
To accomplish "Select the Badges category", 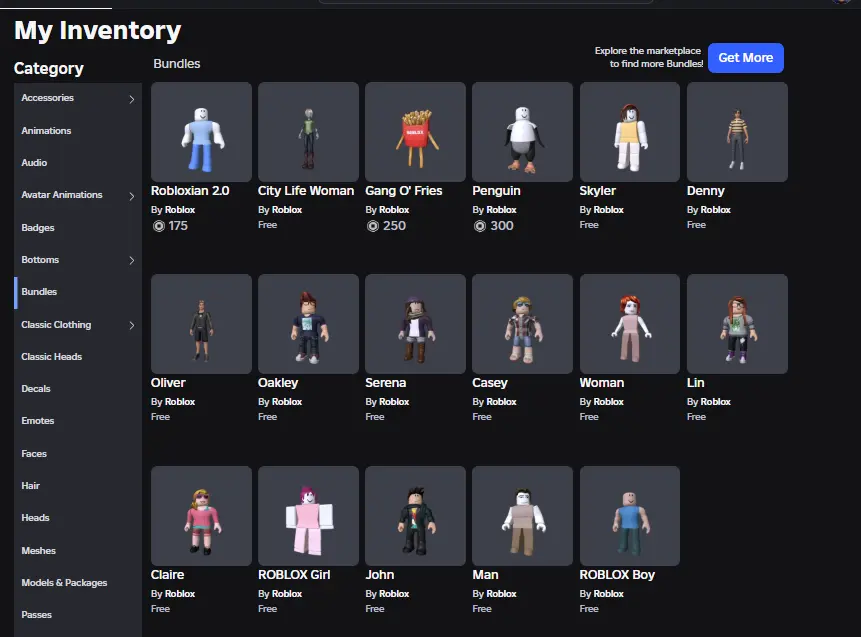I will [x=38, y=228].
